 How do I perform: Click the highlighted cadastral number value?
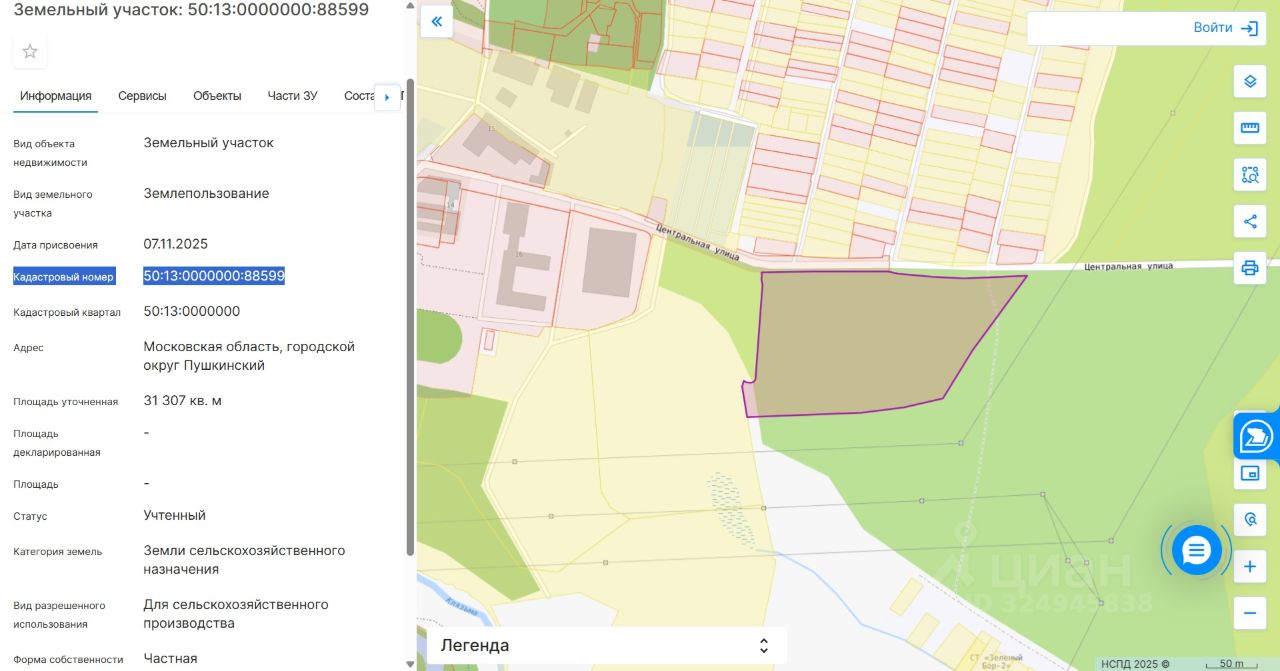tap(214, 276)
